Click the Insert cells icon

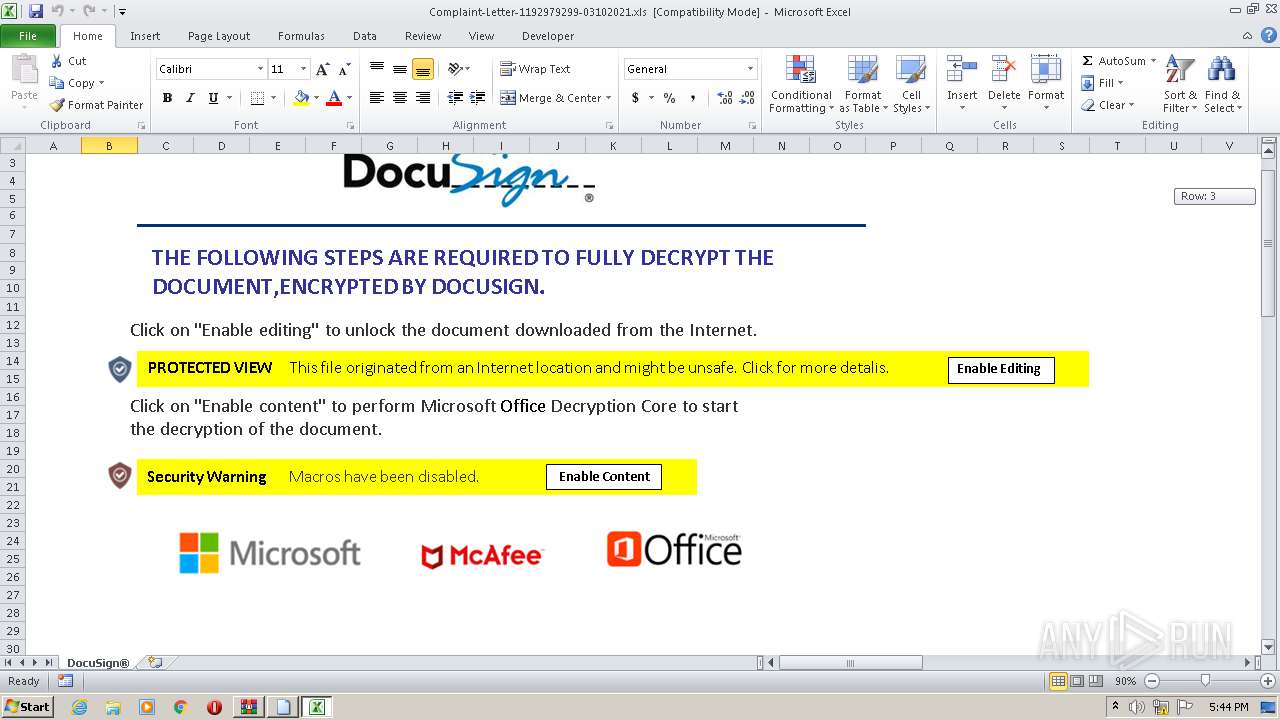[962, 70]
